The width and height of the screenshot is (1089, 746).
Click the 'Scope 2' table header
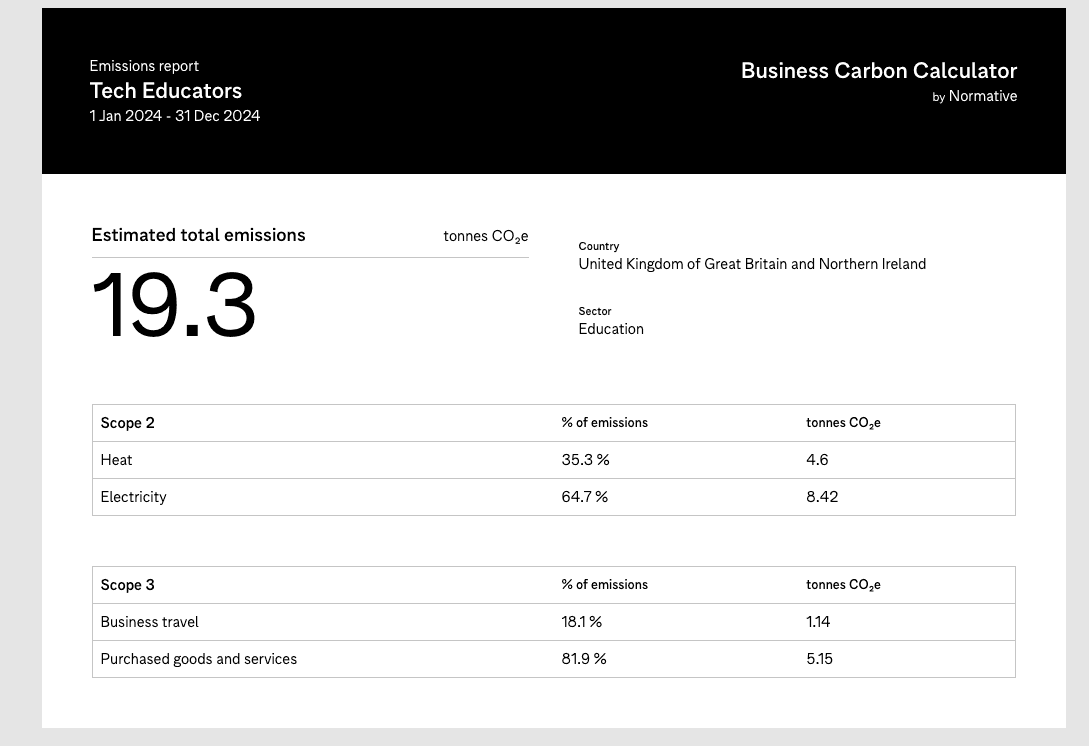128,423
